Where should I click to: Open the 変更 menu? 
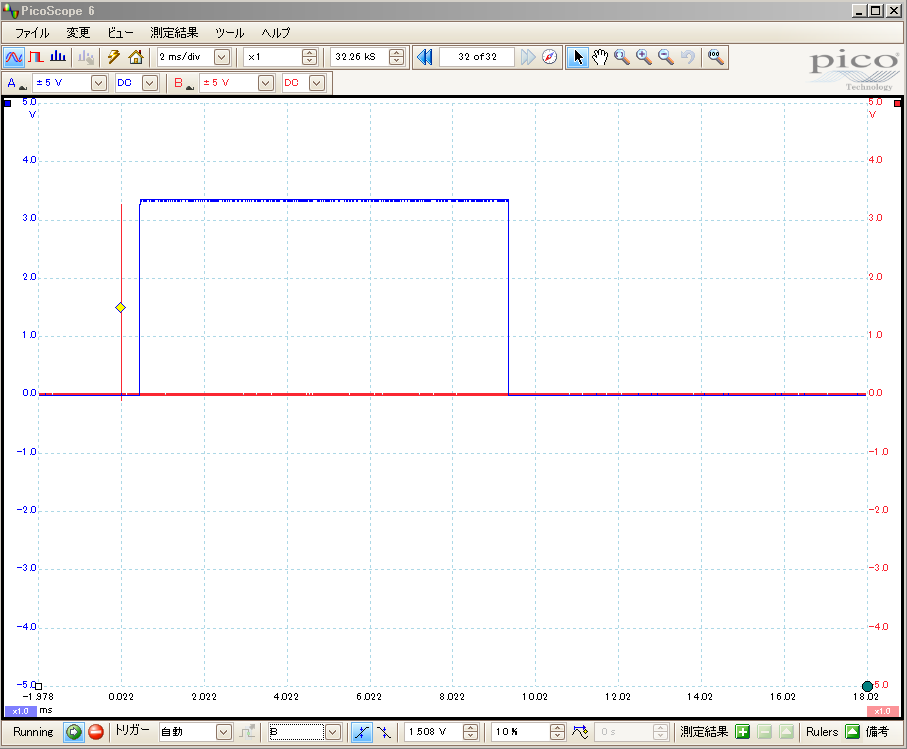[78, 32]
